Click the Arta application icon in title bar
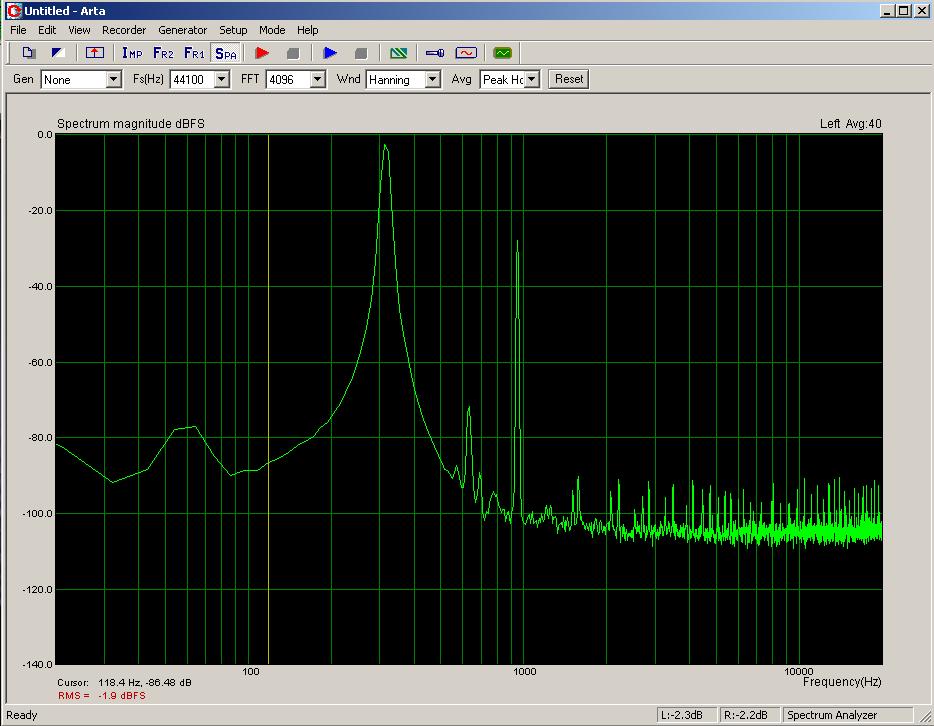The image size is (934, 726). [14, 11]
